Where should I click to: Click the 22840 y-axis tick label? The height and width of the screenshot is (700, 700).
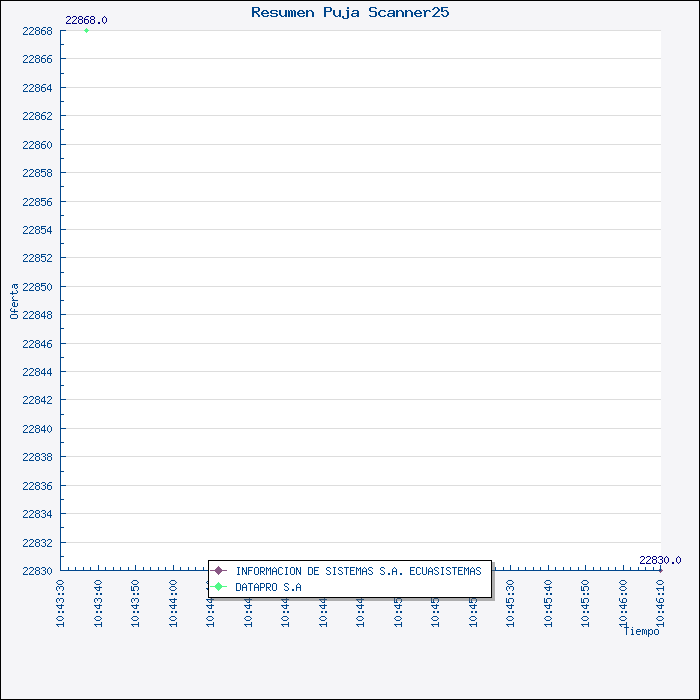(x=37, y=429)
